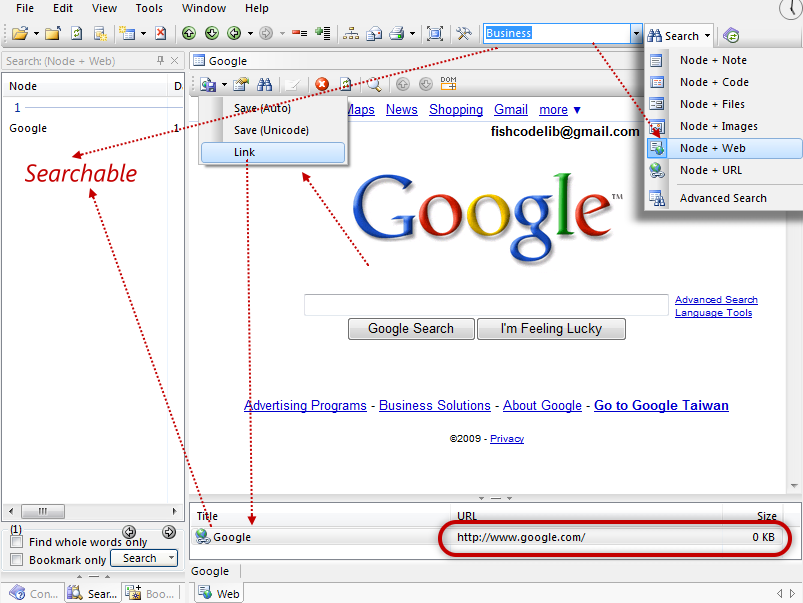Switch to Sear... tab in left panel
This screenshot has height=603, width=803.
point(93,593)
